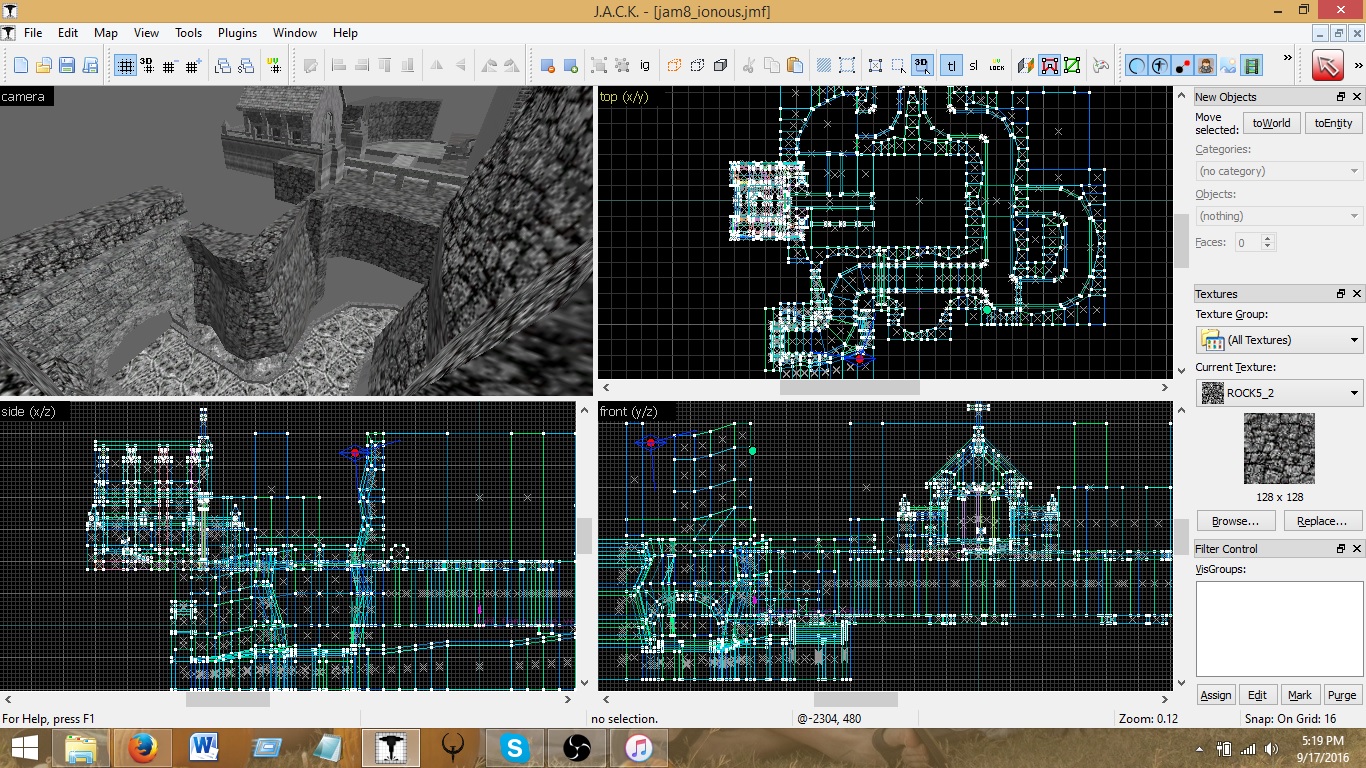Open the Plugins menu
Image resolution: width=1366 pixels, height=768 pixels.
click(x=237, y=33)
